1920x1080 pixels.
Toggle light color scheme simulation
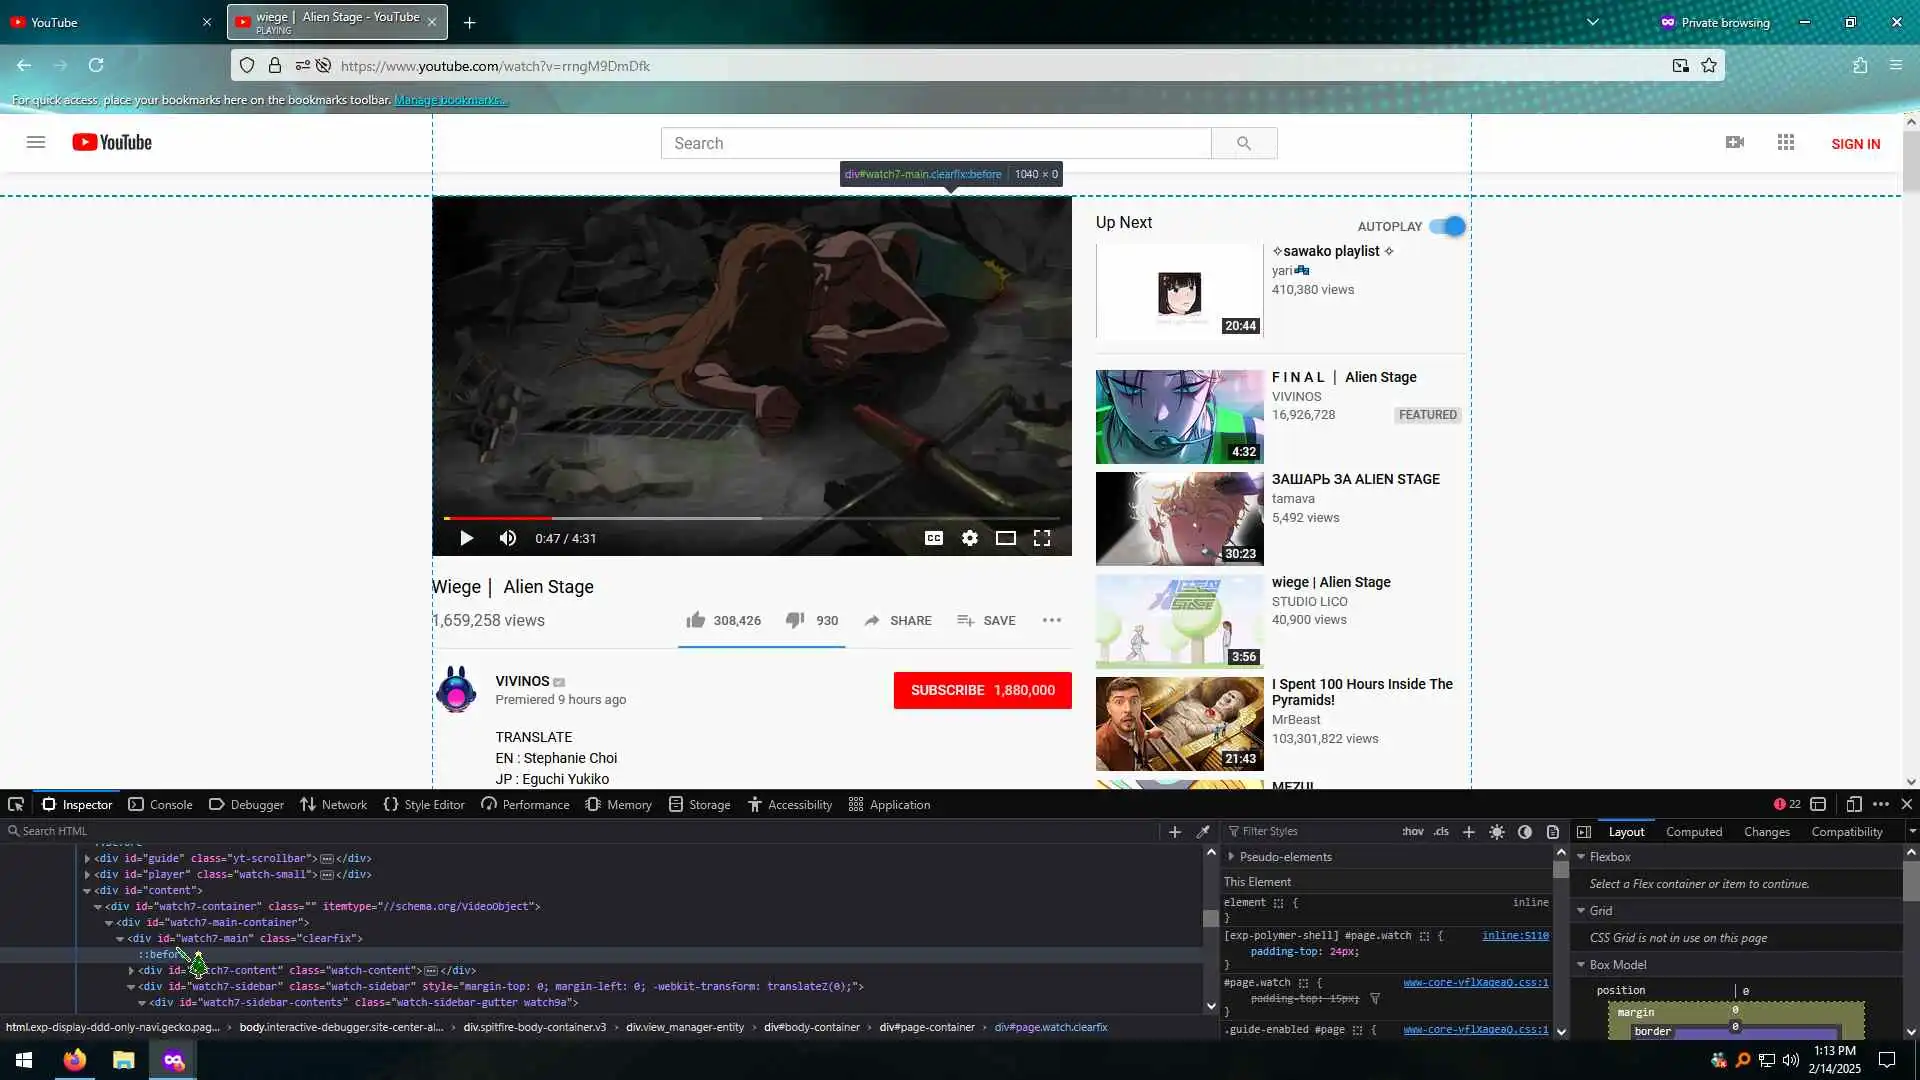click(1496, 831)
